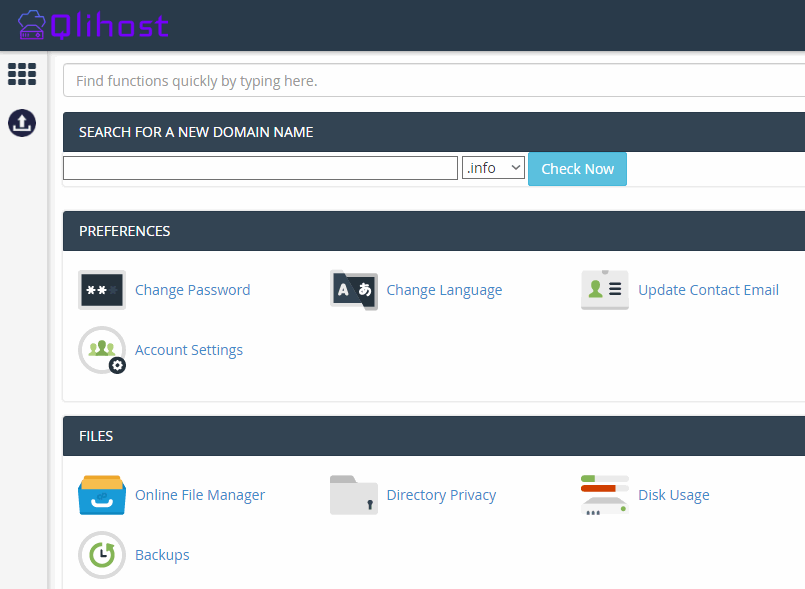
Task: Focus the domain name input field
Action: pyautogui.click(x=260, y=168)
